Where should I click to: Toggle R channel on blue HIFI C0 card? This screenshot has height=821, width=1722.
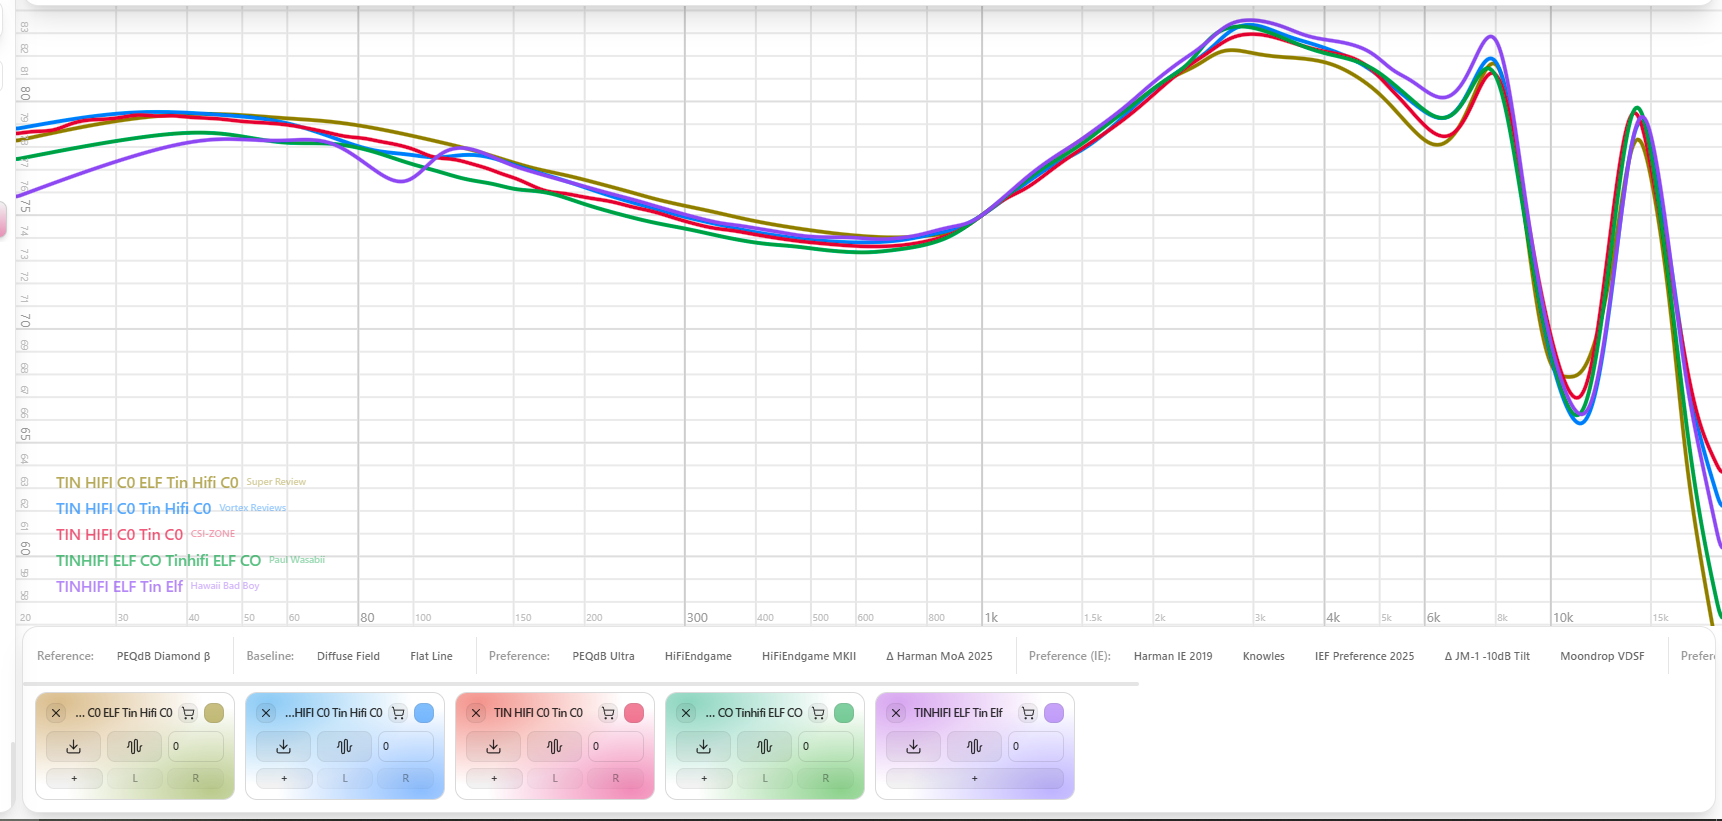[x=405, y=778]
